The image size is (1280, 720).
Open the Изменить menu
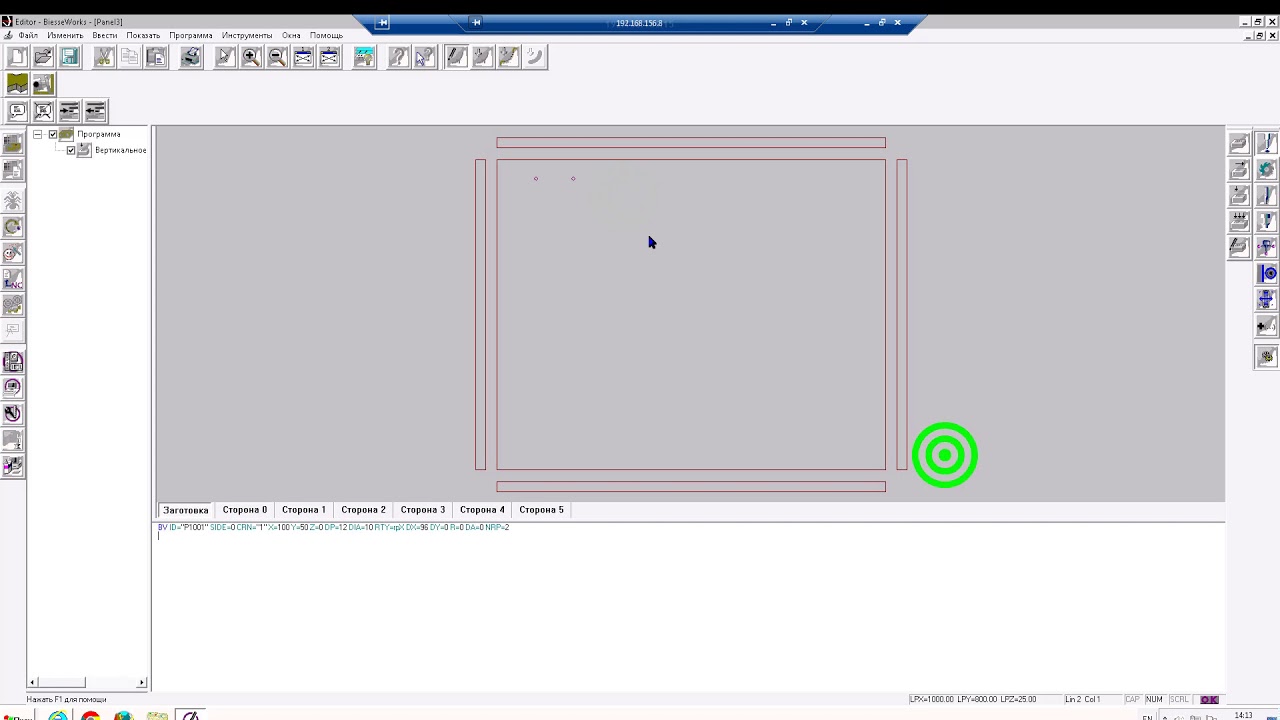pyautogui.click(x=65, y=35)
